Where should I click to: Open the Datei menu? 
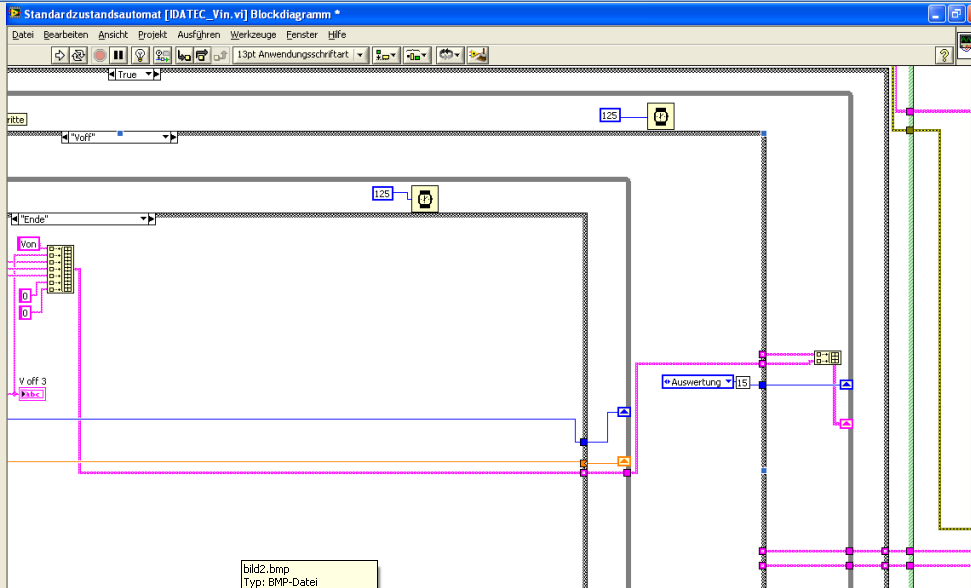(23, 35)
